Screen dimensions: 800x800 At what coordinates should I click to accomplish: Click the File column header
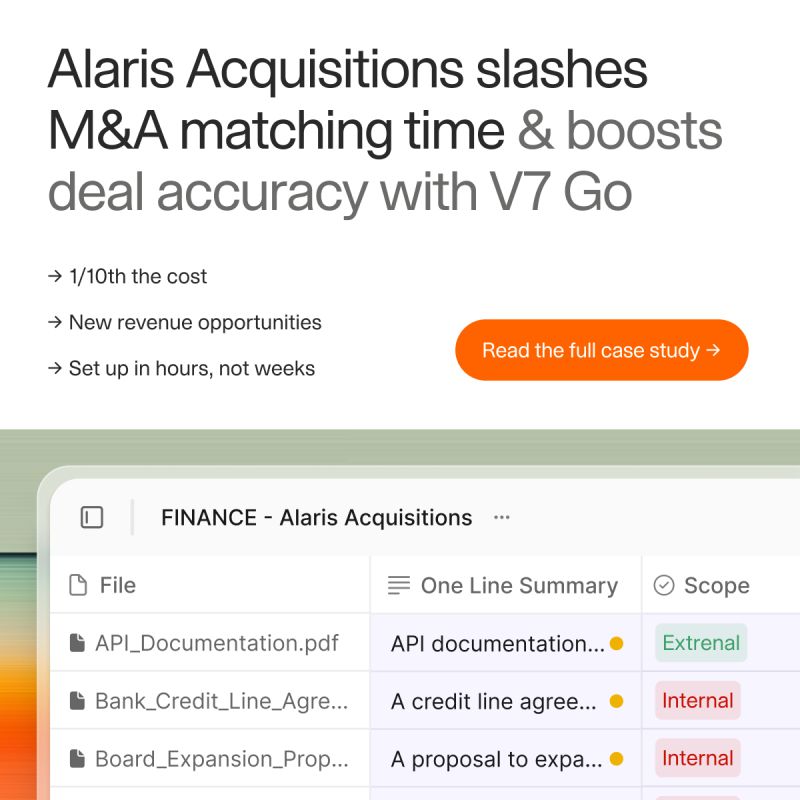(x=210, y=585)
